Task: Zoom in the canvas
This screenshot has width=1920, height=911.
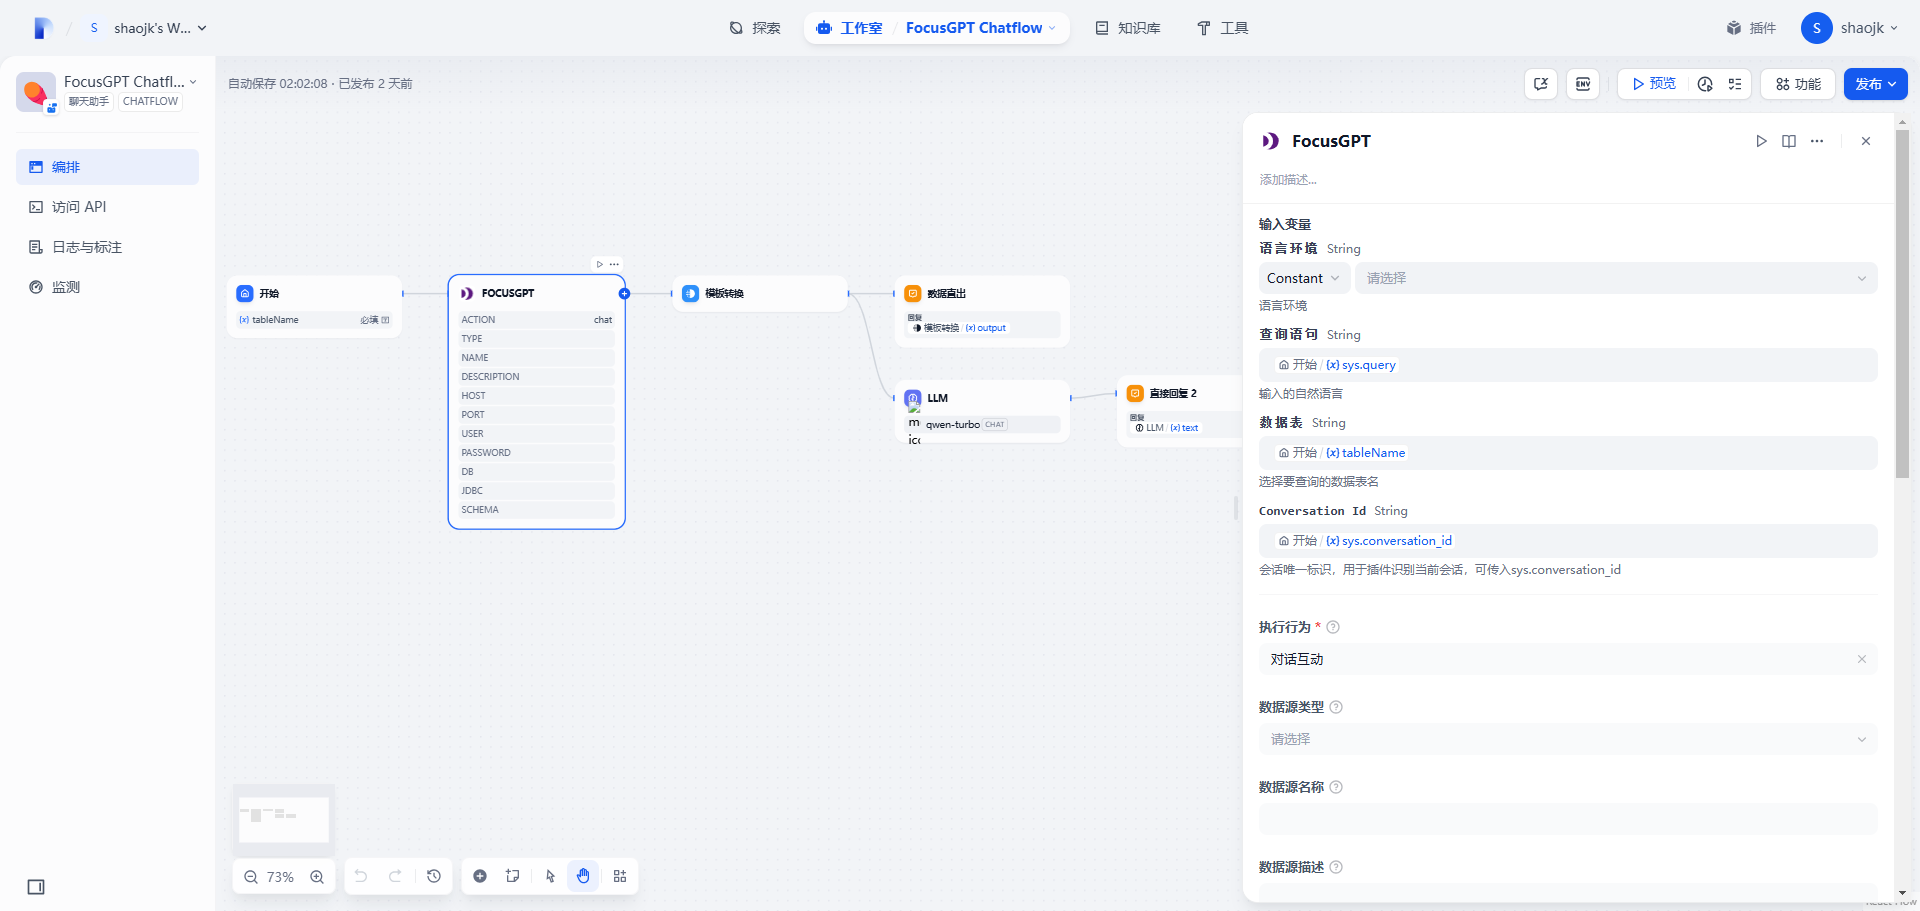Action: (x=317, y=877)
